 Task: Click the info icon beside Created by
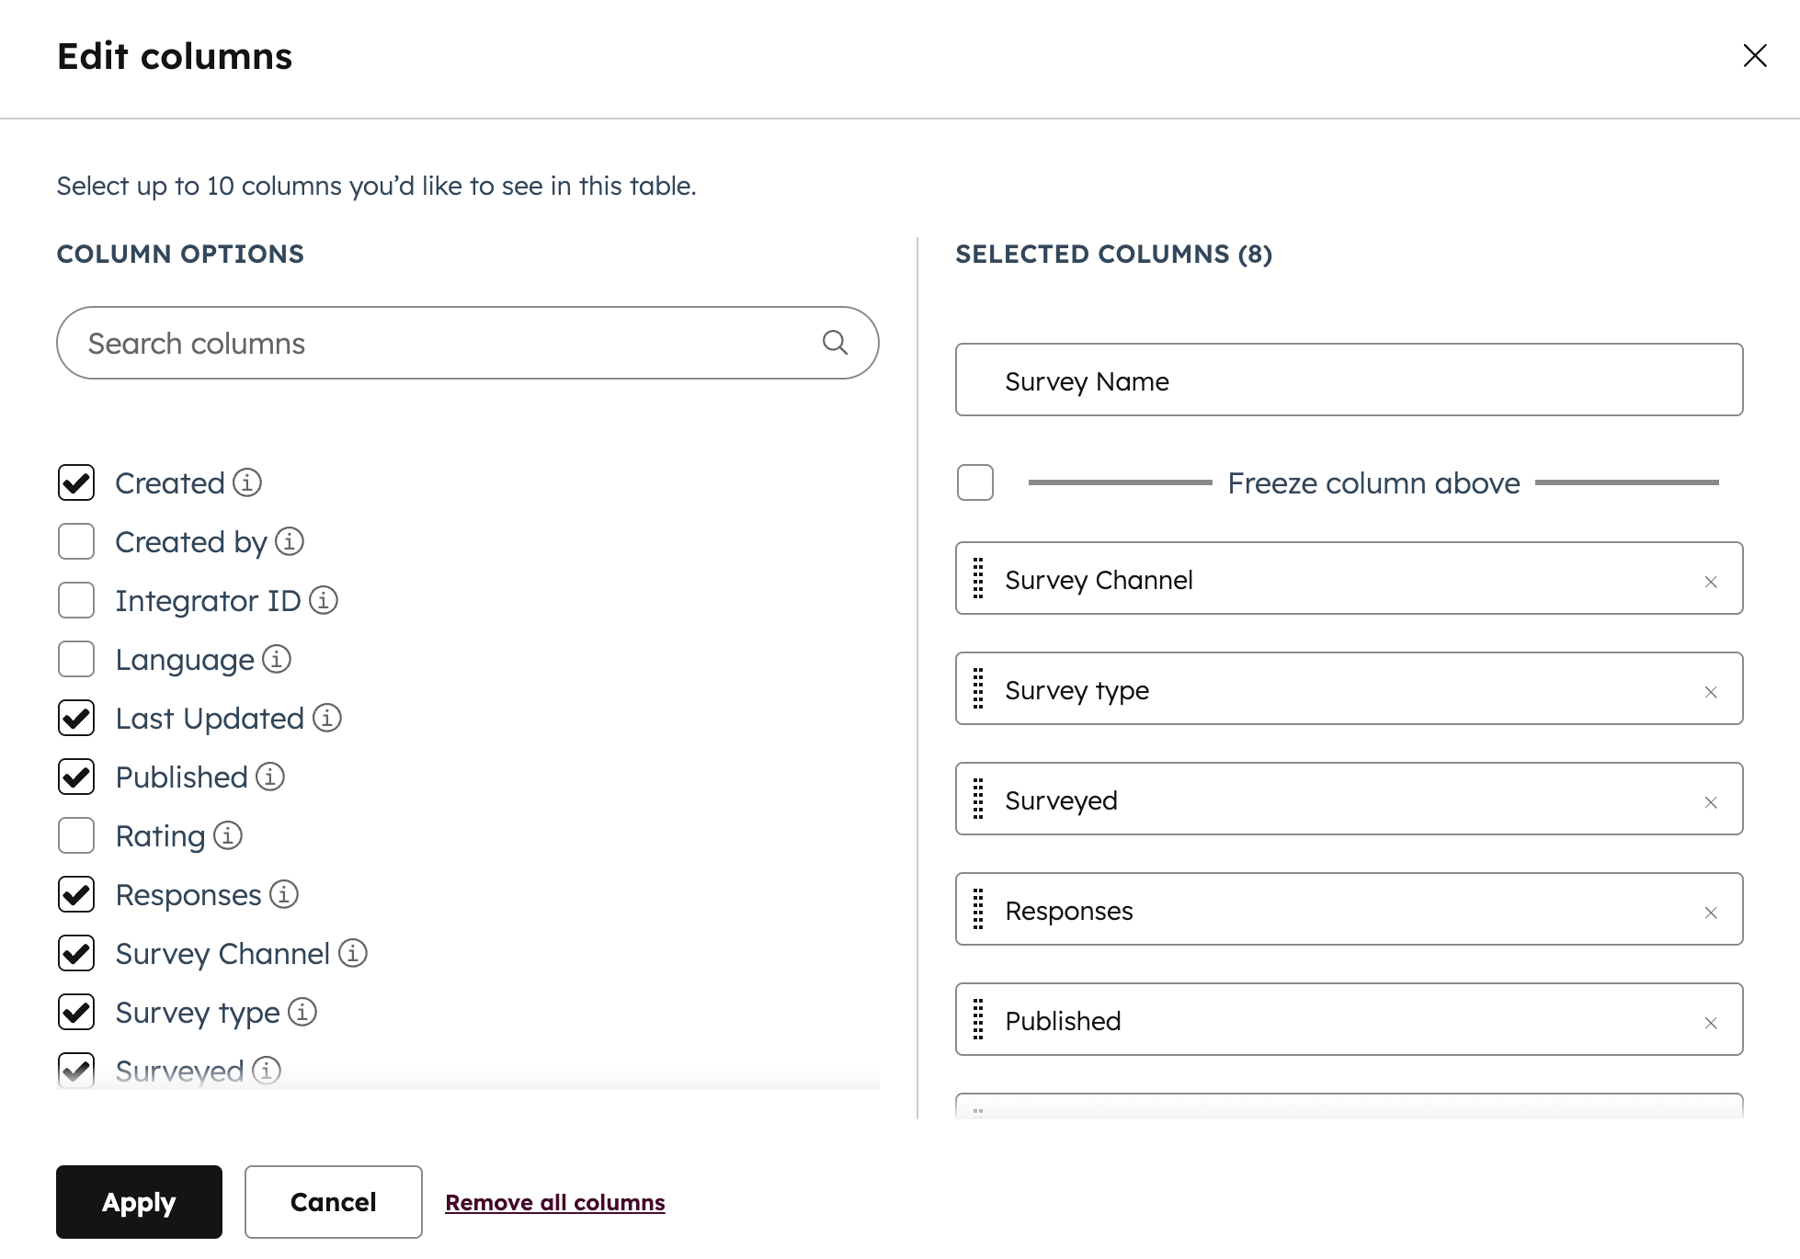pyautogui.click(x=289, y=541)
